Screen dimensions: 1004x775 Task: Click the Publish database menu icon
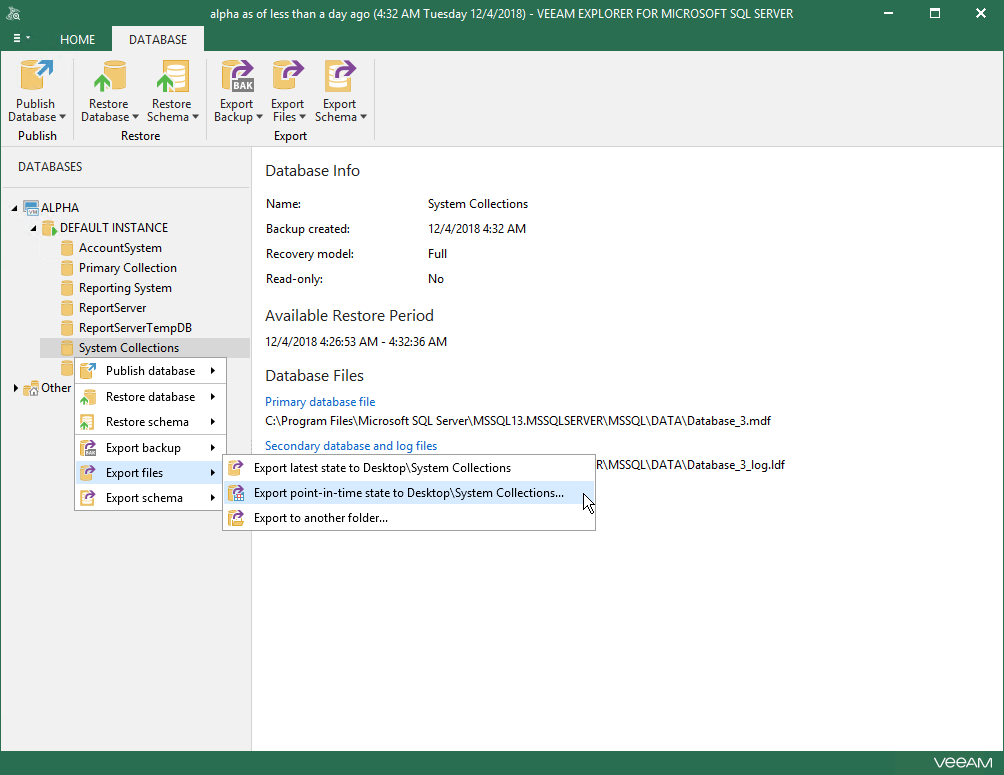click(x=88, y=371)
